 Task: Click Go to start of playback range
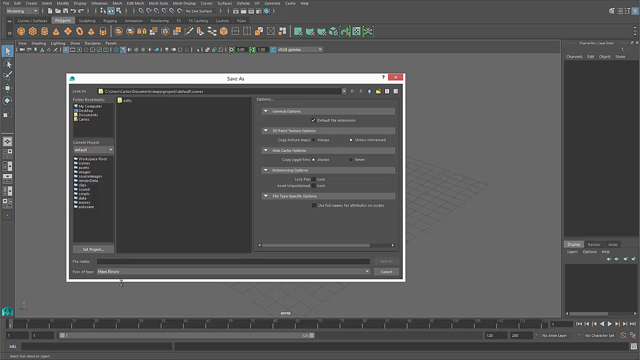(x=579, y=324)
